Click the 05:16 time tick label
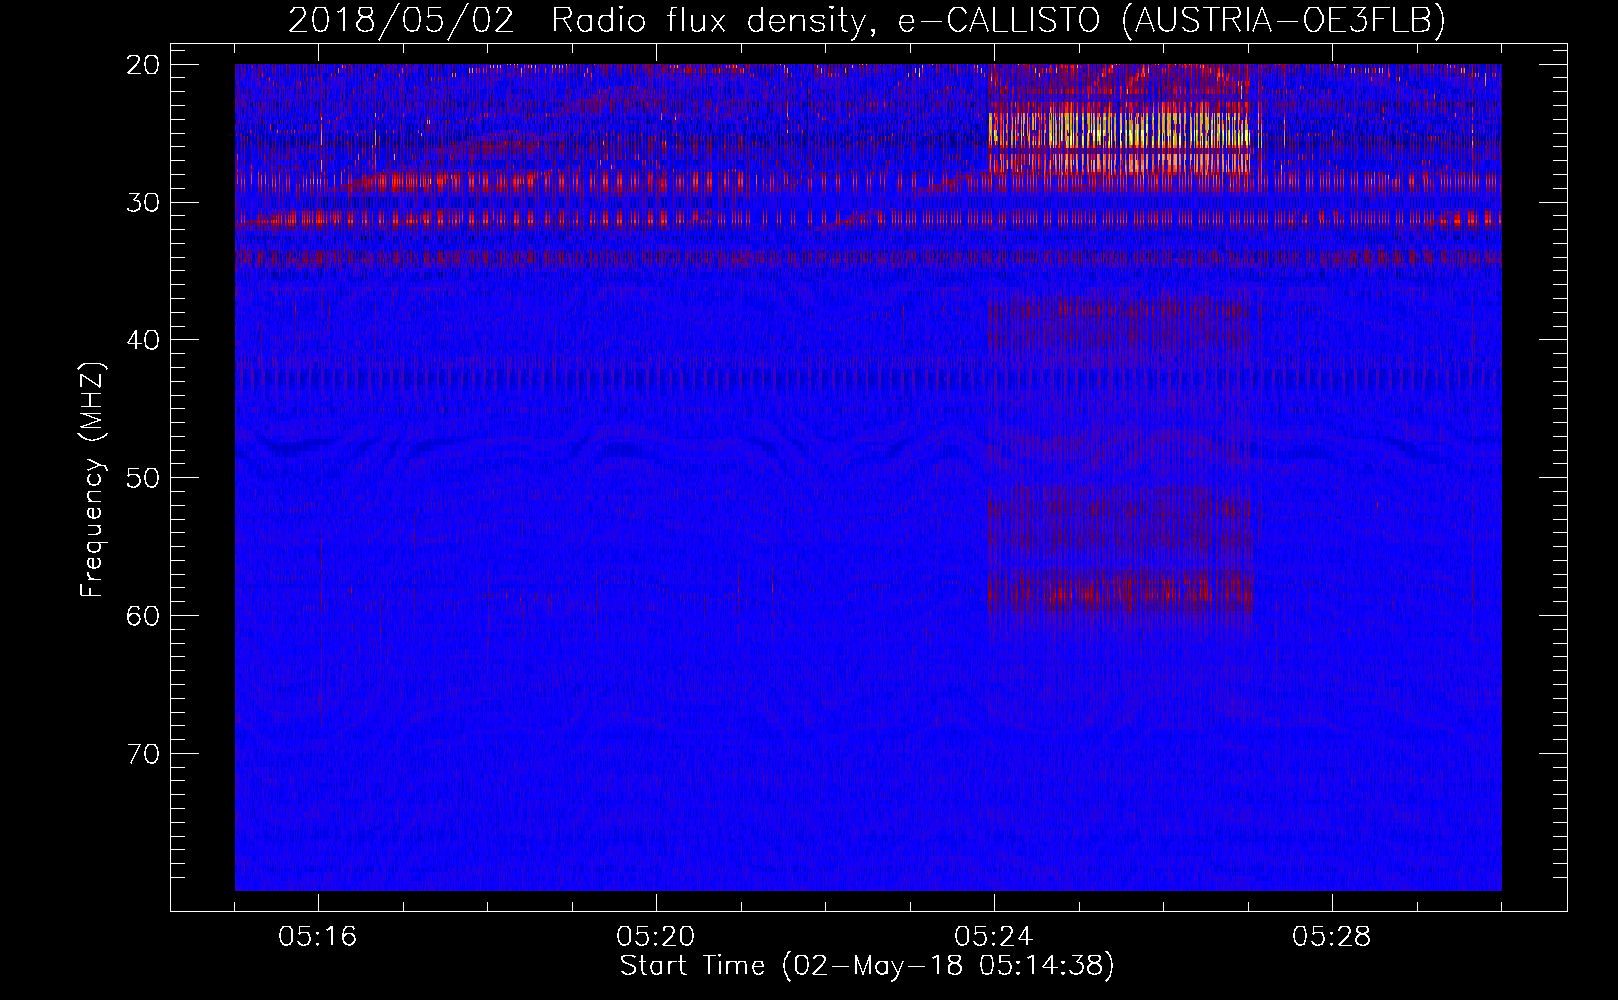 (318, 937)
